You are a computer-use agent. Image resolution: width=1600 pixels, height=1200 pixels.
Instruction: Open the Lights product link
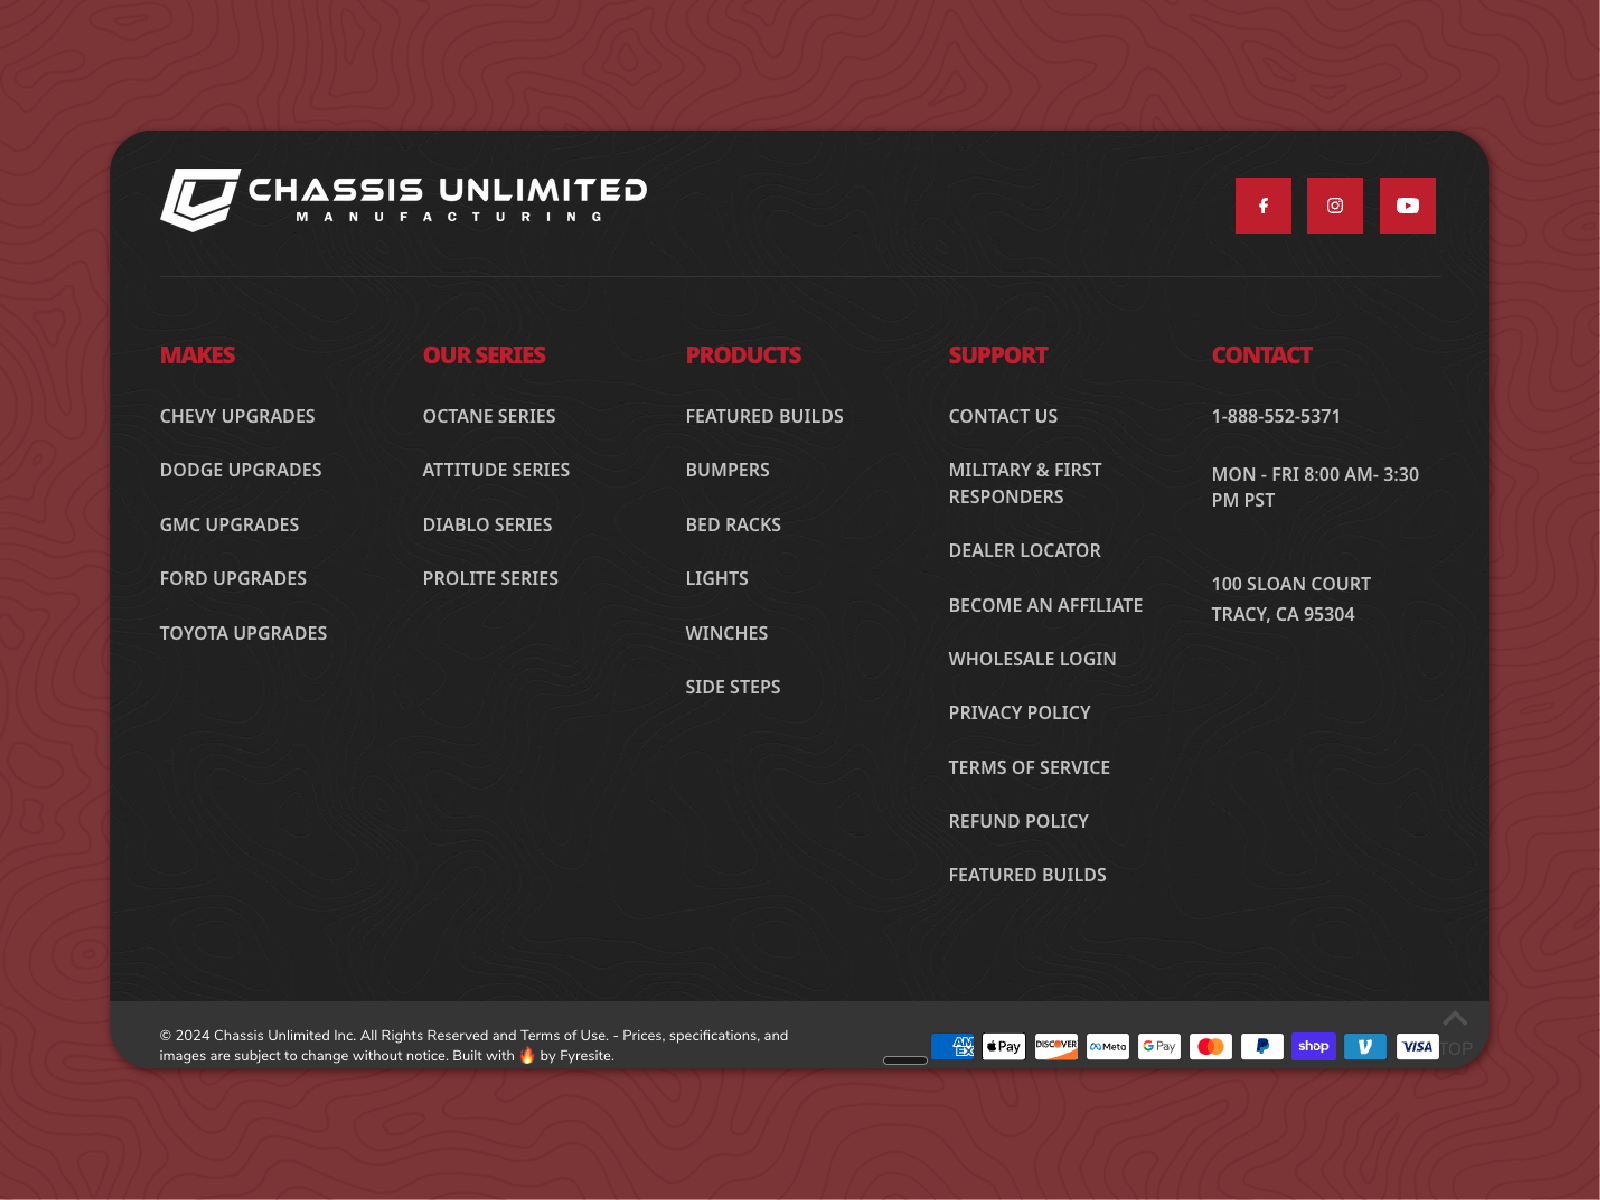(717, 579)
